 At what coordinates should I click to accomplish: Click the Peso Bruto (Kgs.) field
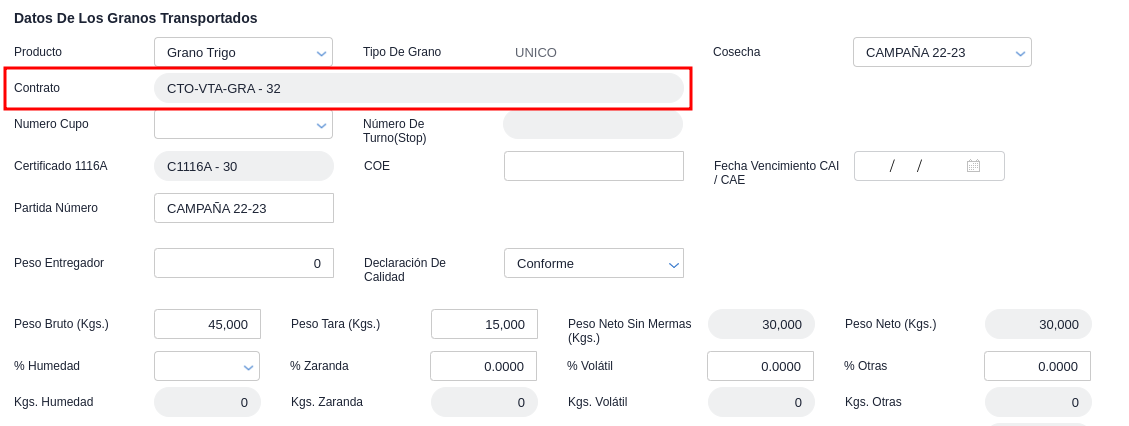(x=207, y=324)
